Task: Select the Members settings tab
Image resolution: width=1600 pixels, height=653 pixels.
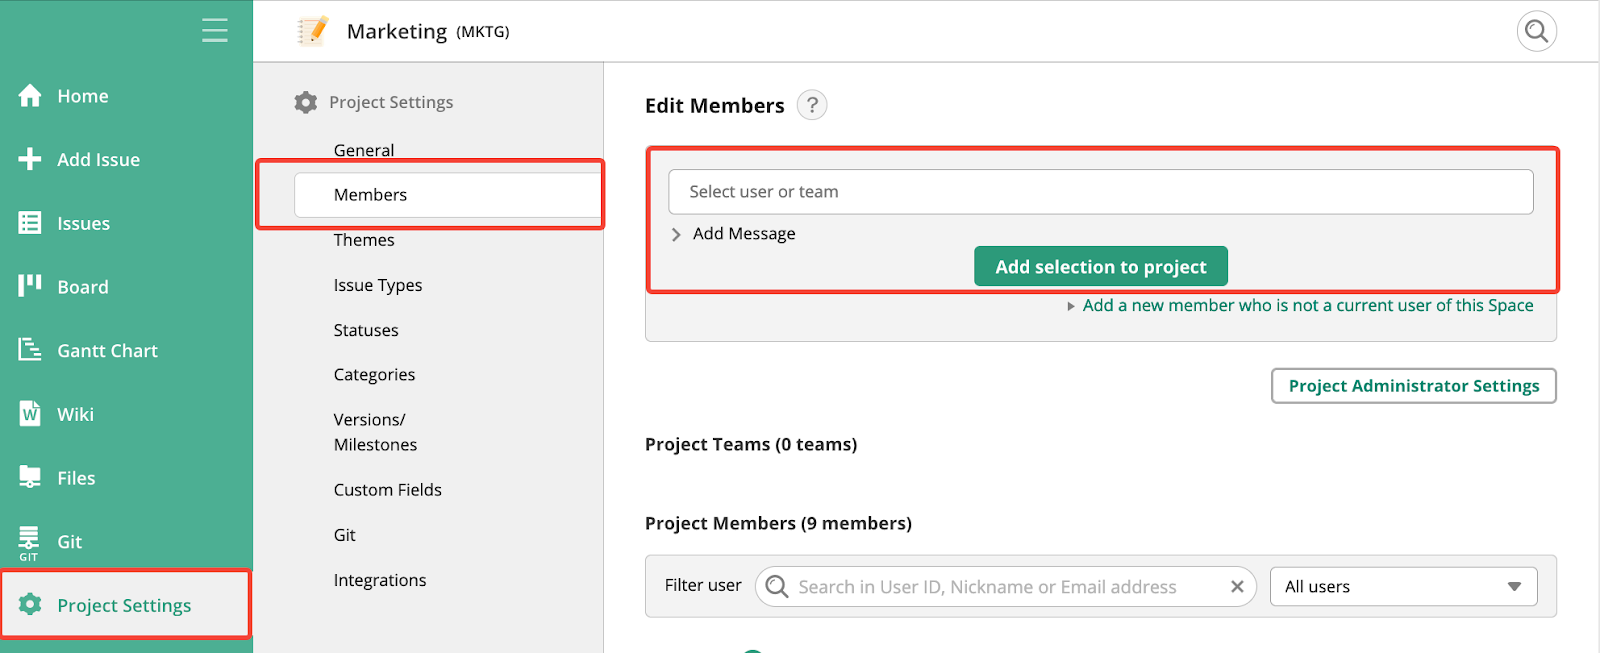Action: point(370,195)
